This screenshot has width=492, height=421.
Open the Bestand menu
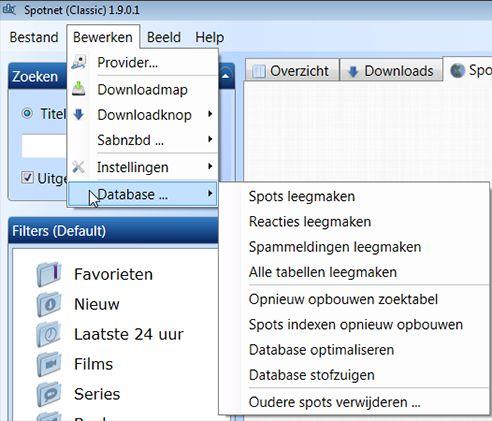coord(34,37)
